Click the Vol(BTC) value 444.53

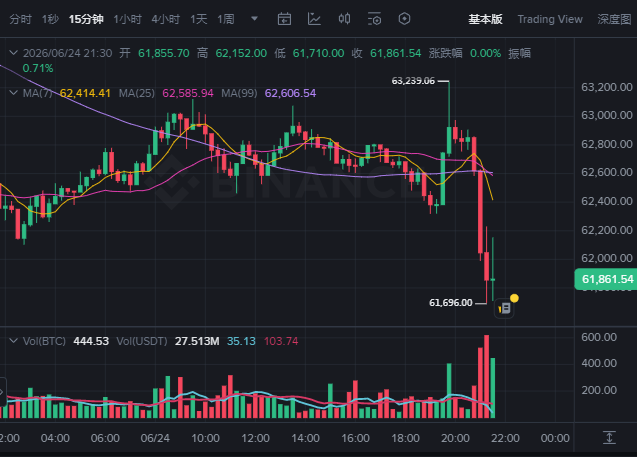(91, 341)
